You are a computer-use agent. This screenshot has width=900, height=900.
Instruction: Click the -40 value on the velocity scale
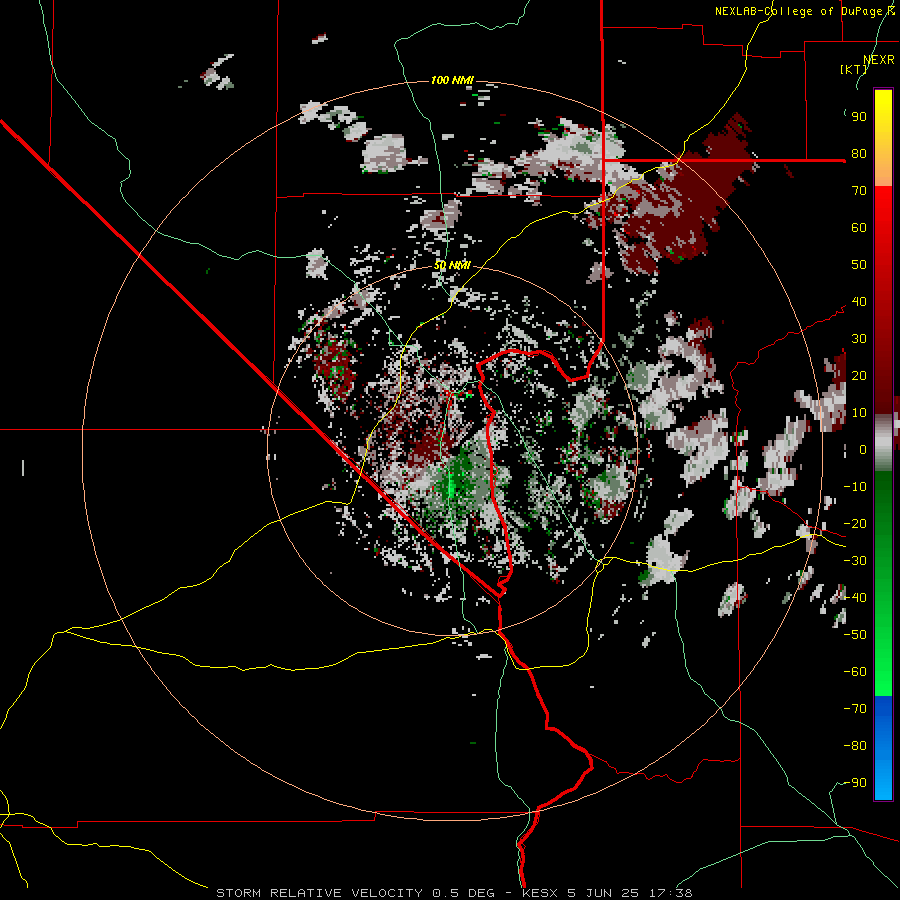(x=855, y=598)
